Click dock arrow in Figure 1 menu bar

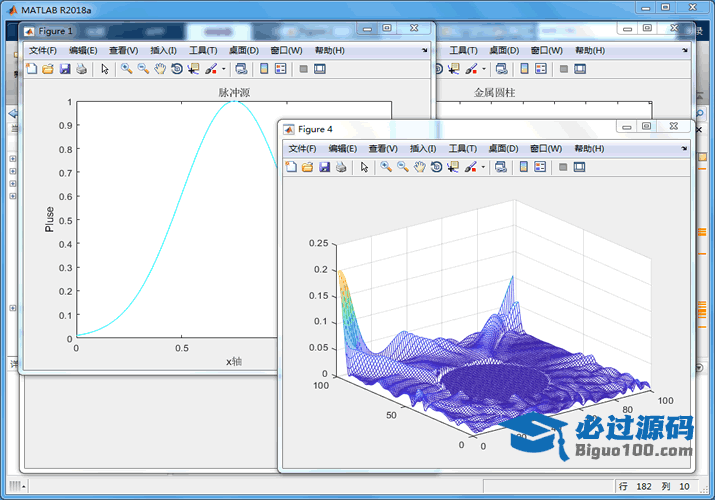tap(425, 50)
